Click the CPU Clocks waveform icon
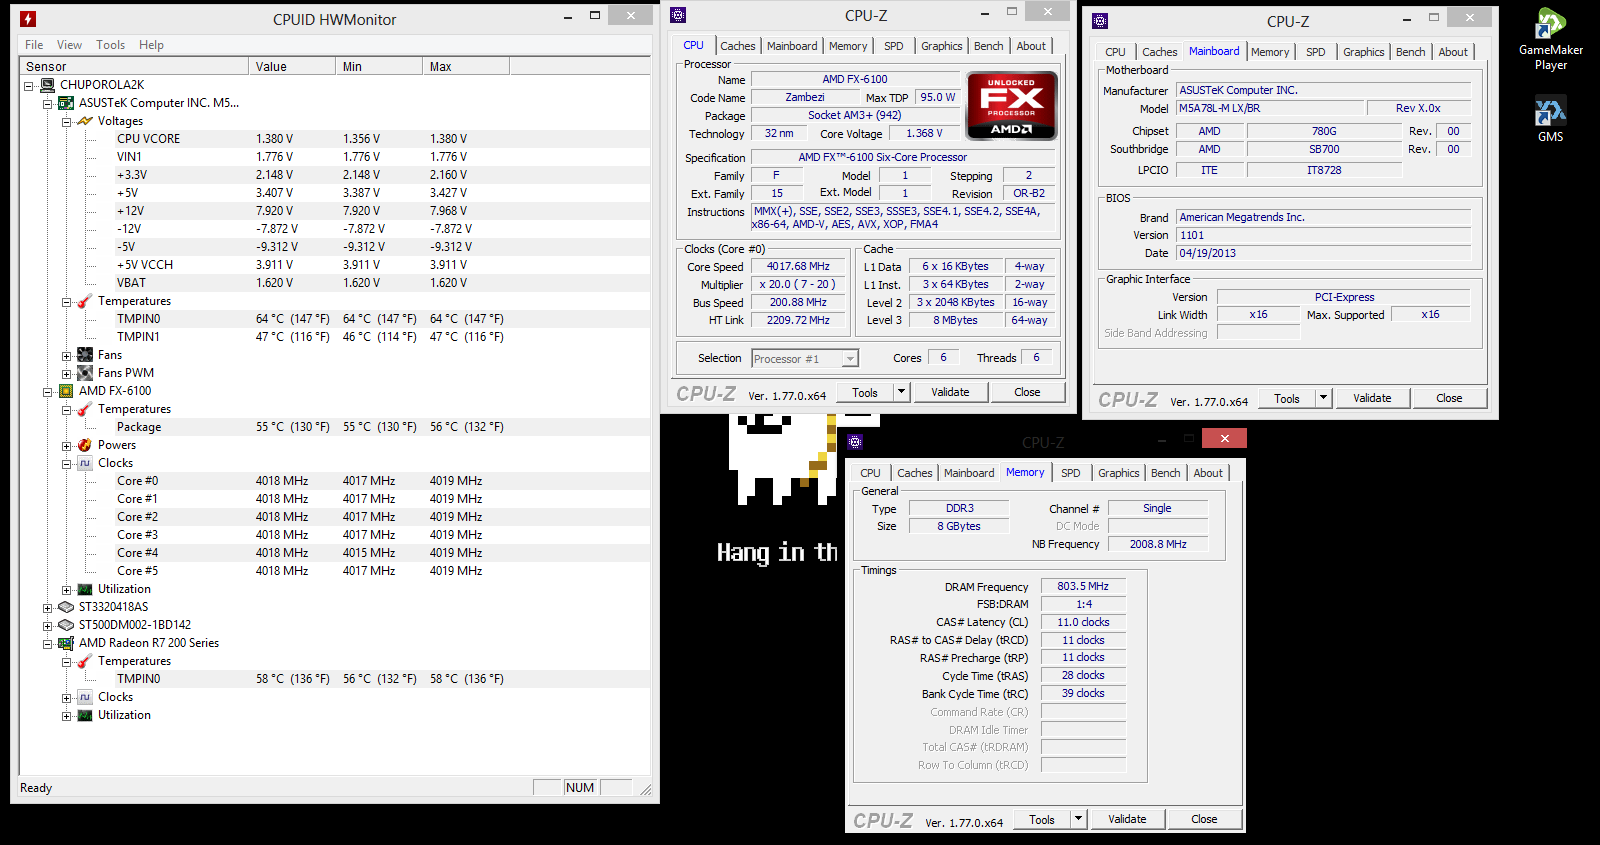 pyautogui.click(x=85, y=463)
